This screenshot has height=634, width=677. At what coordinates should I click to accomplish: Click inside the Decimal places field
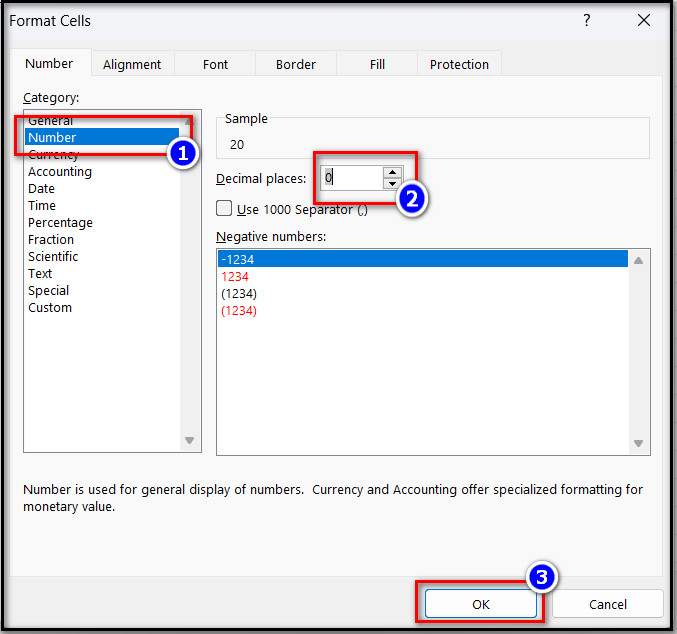click(350, 178)
